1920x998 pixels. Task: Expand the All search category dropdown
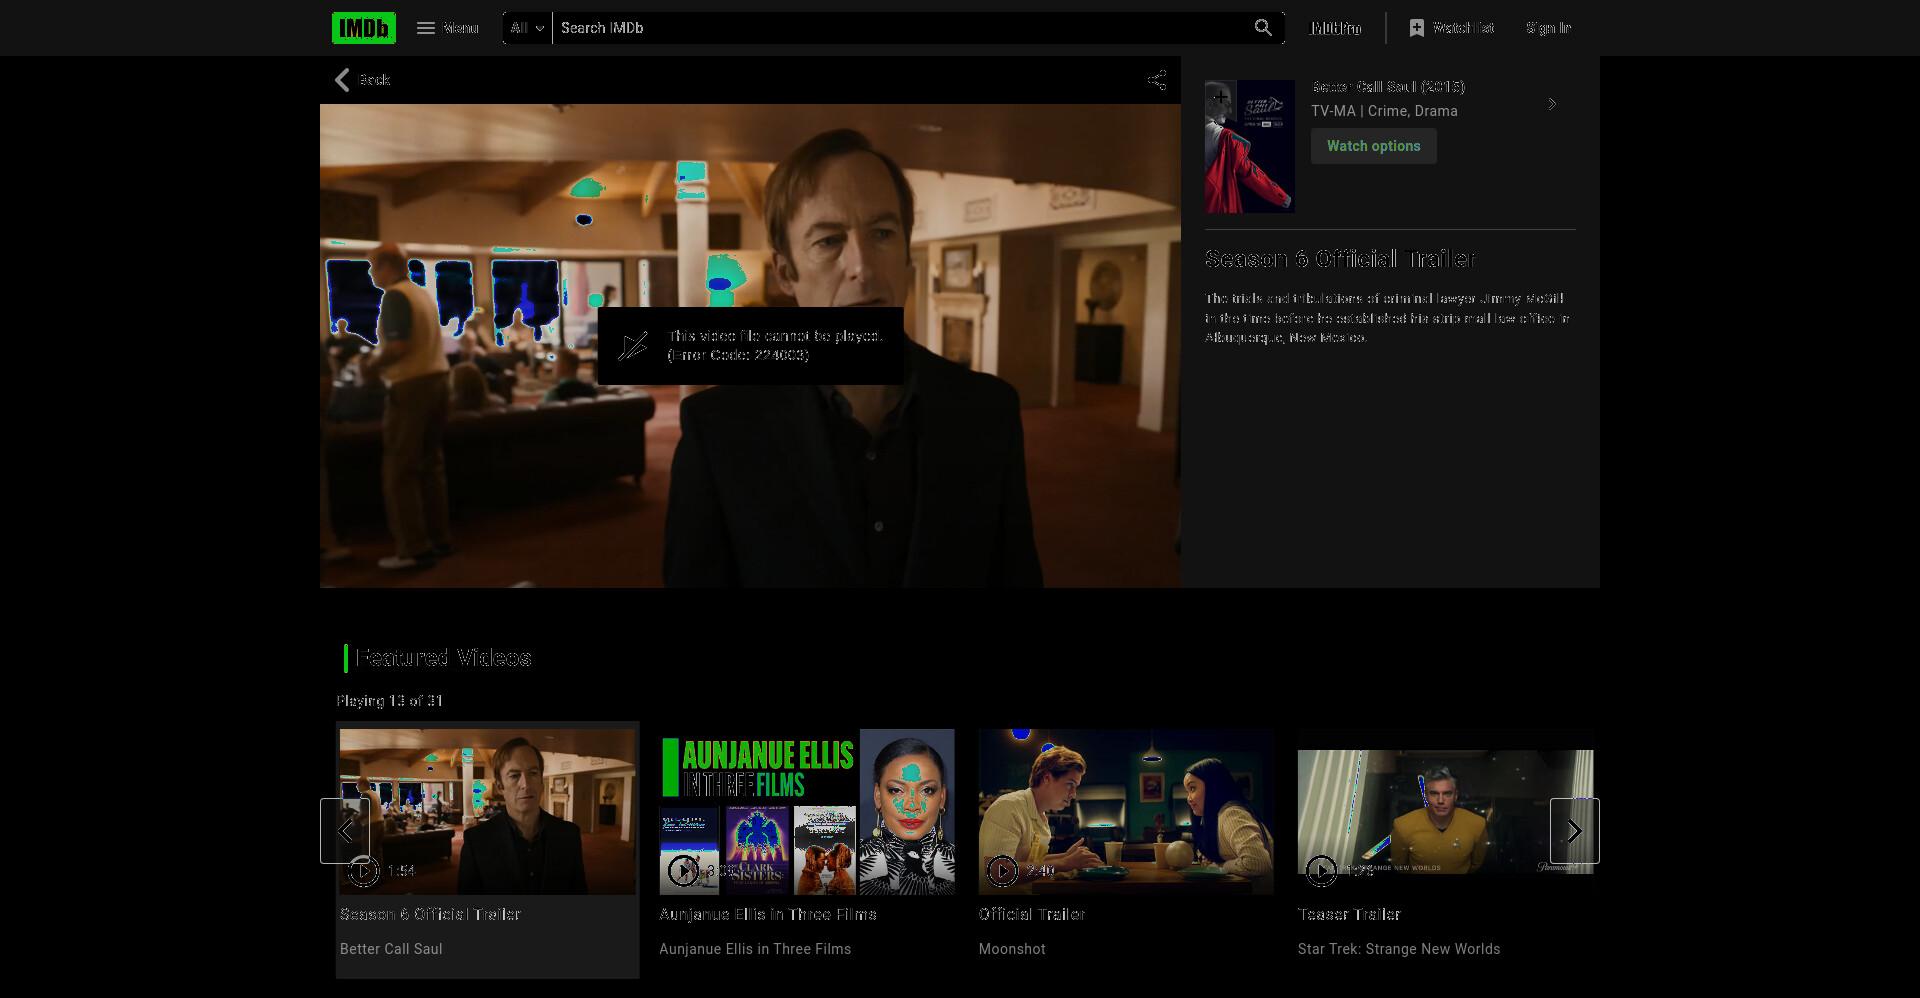coord(527,28)
